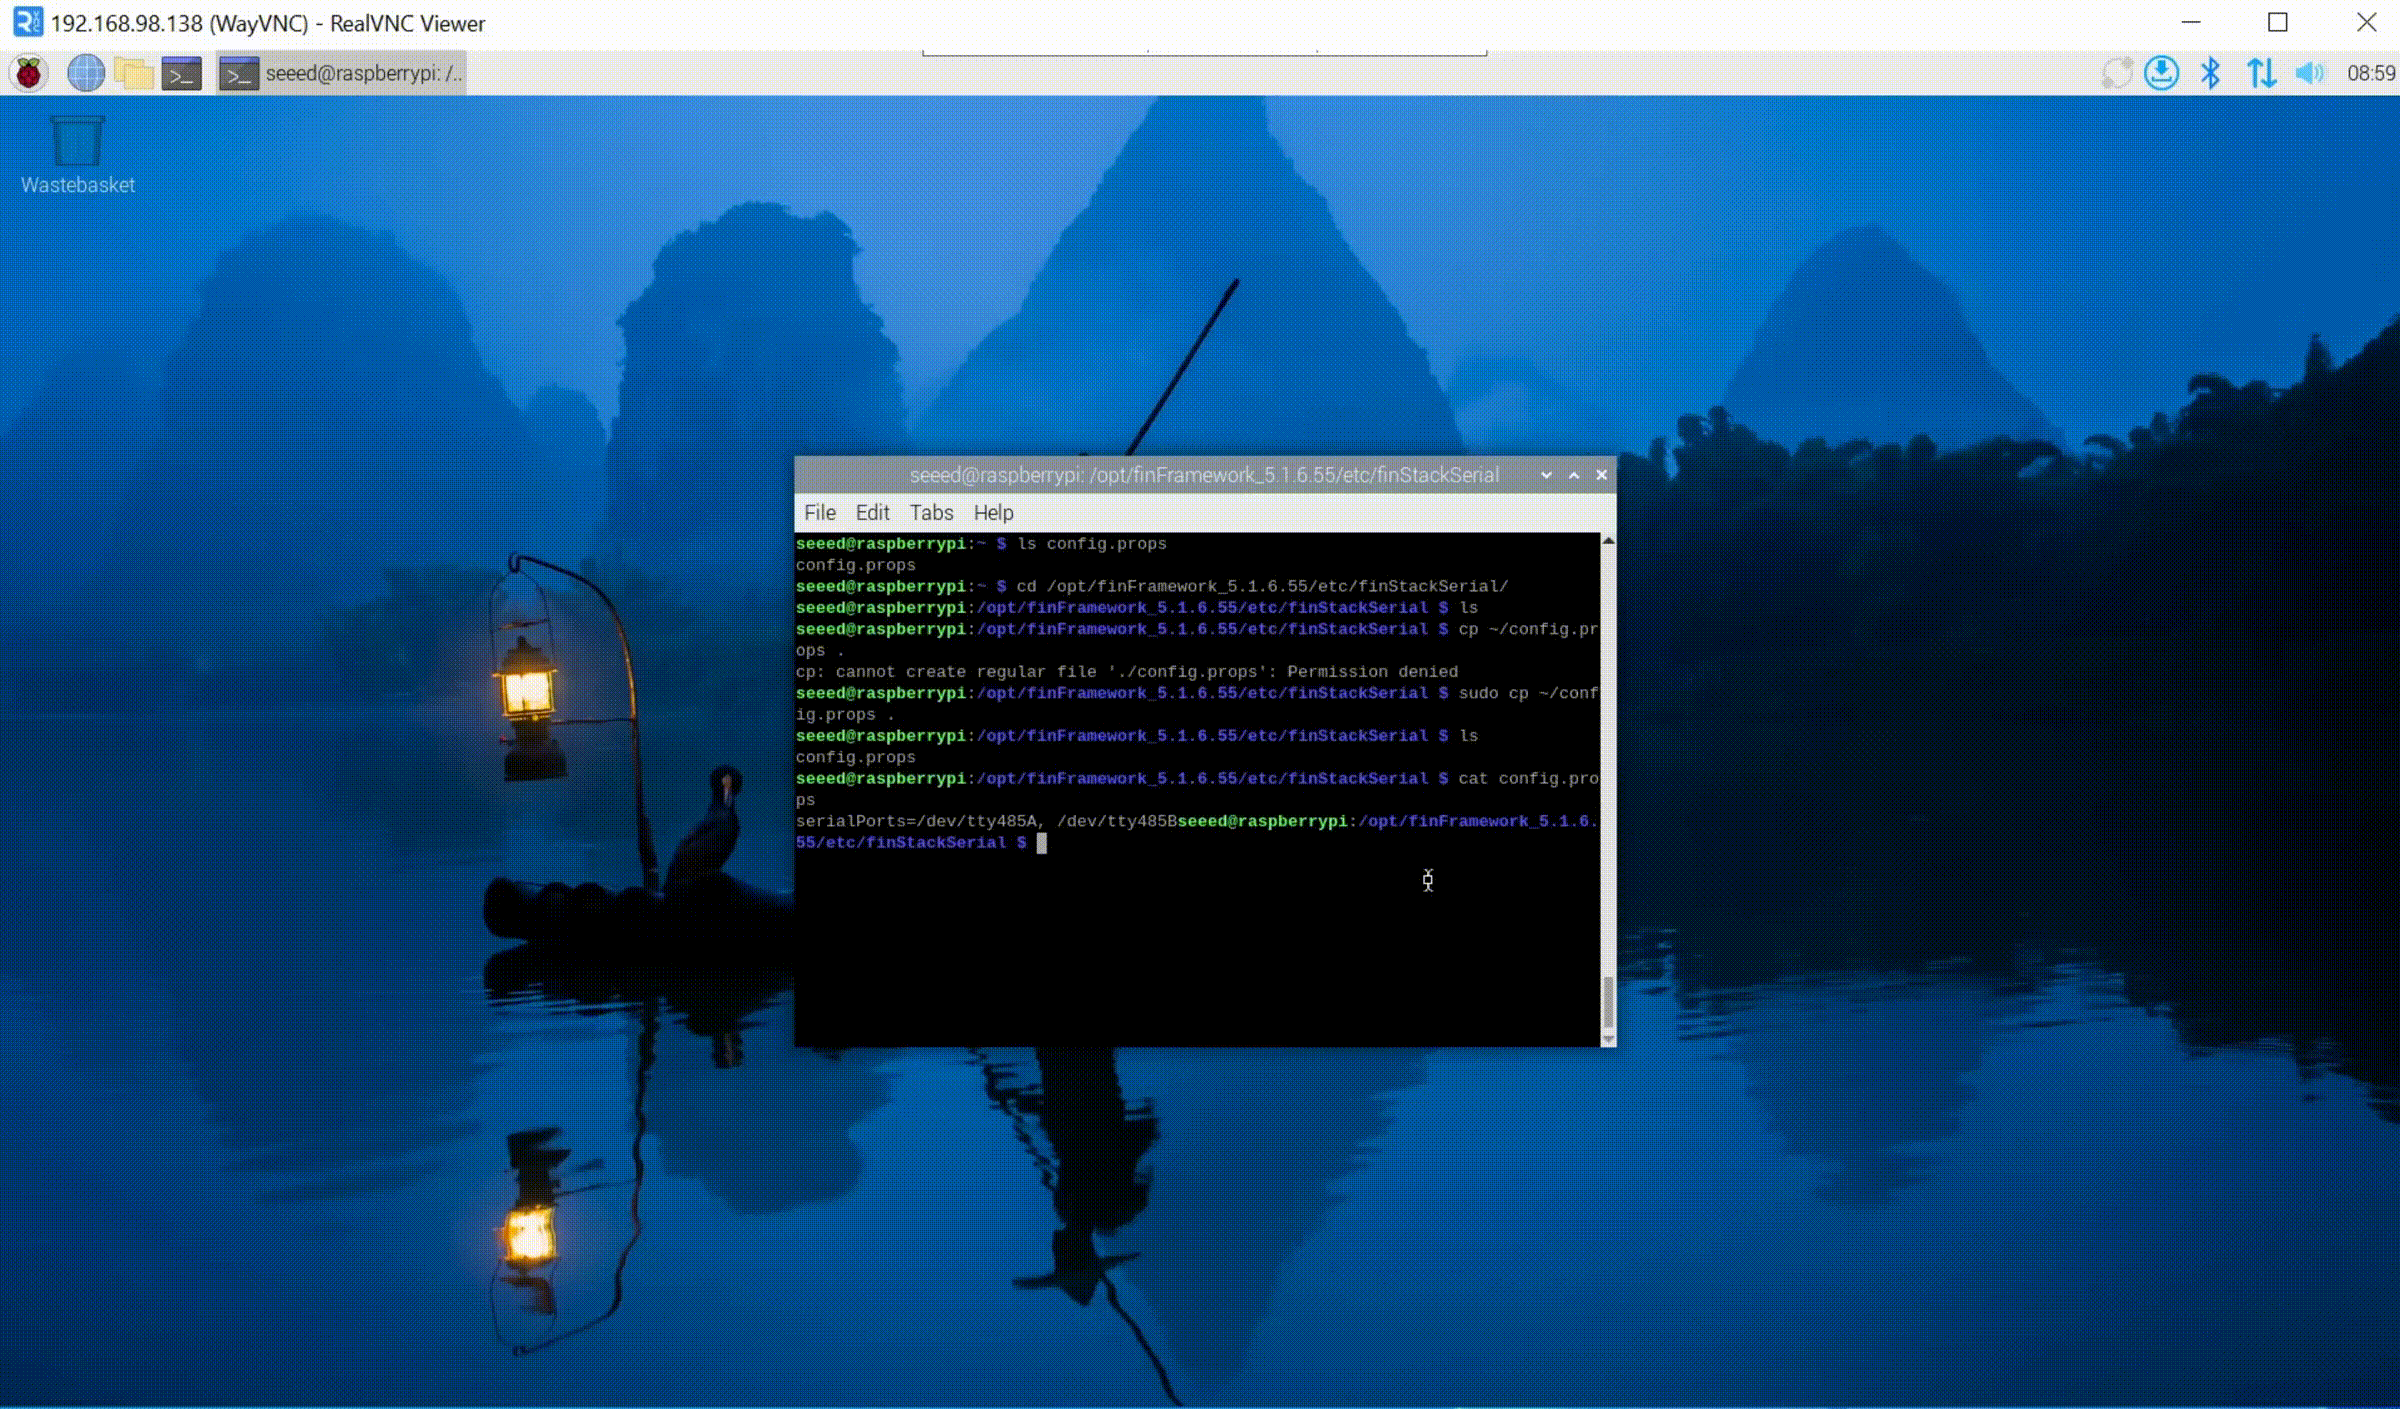This screenshot has height=1409, width=2400.
Task: Iconify terminal using title bar down chevron
Action: (x=1546, y=475)
